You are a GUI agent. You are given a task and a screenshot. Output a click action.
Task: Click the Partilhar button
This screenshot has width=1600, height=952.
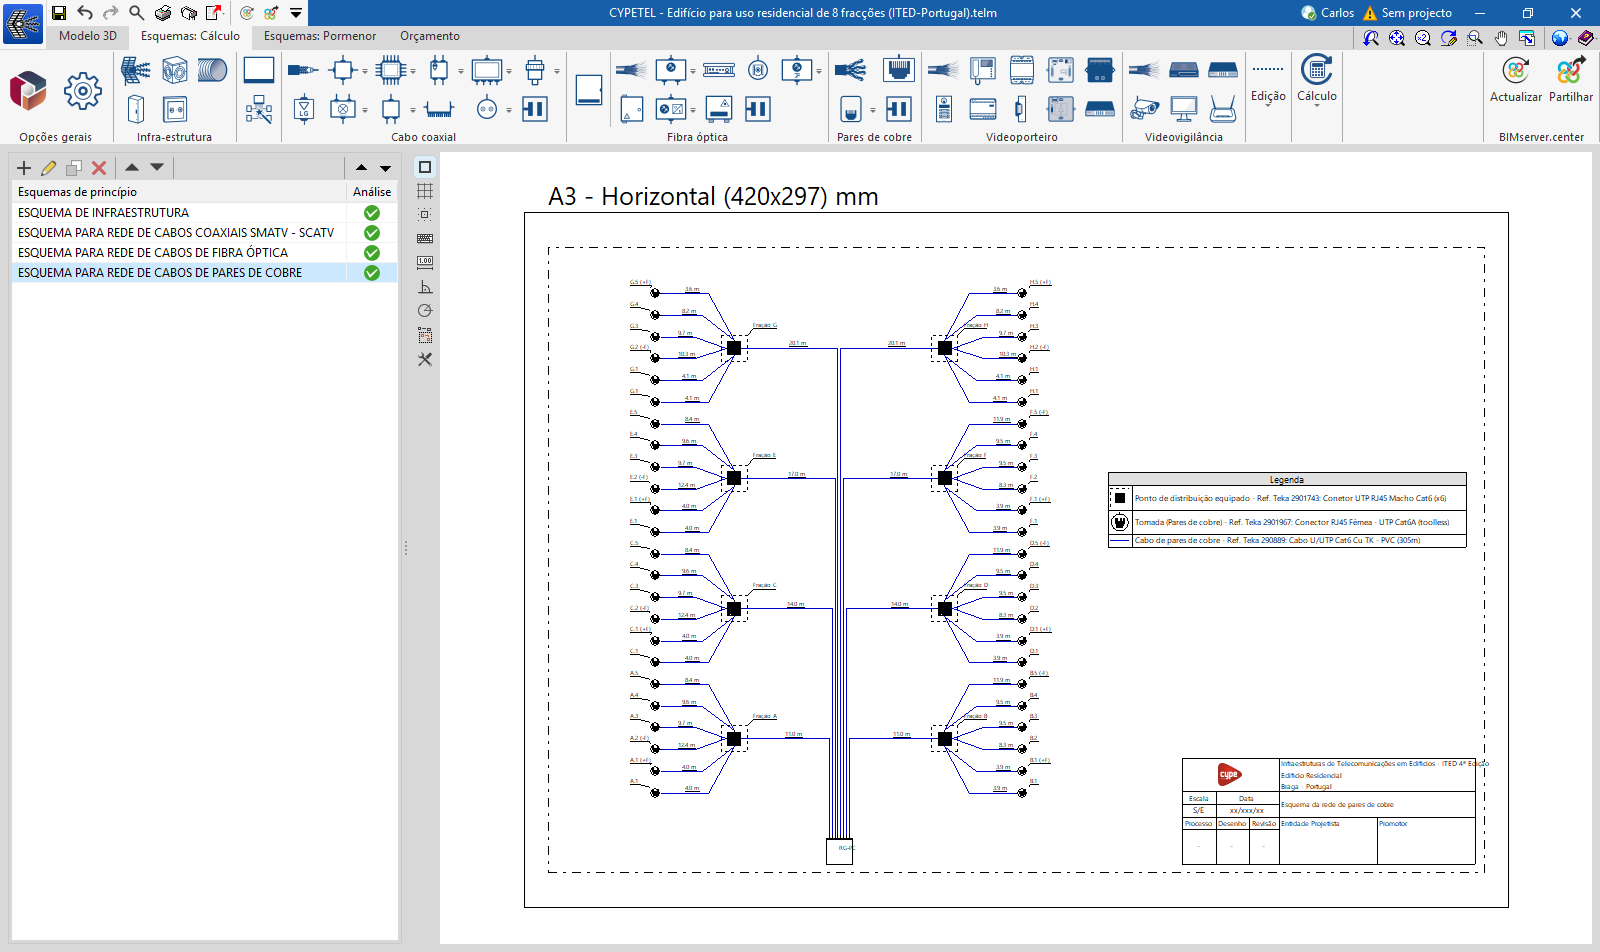click(x=1570, y=80)
